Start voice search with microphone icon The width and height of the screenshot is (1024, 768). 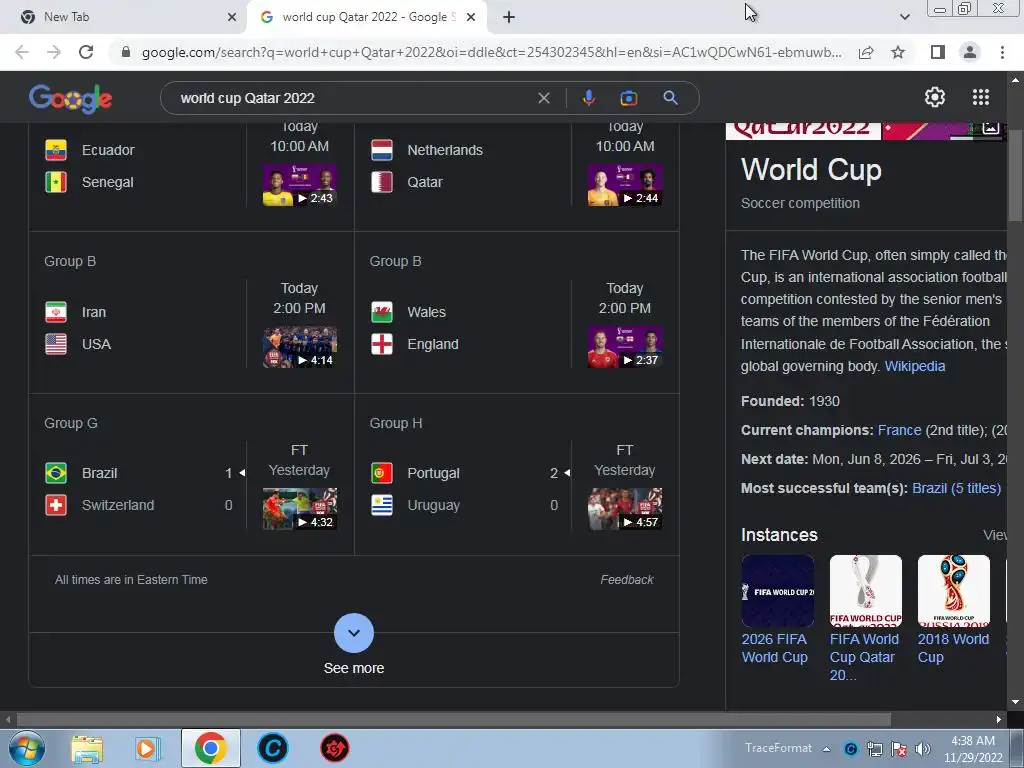pos(588,99)
